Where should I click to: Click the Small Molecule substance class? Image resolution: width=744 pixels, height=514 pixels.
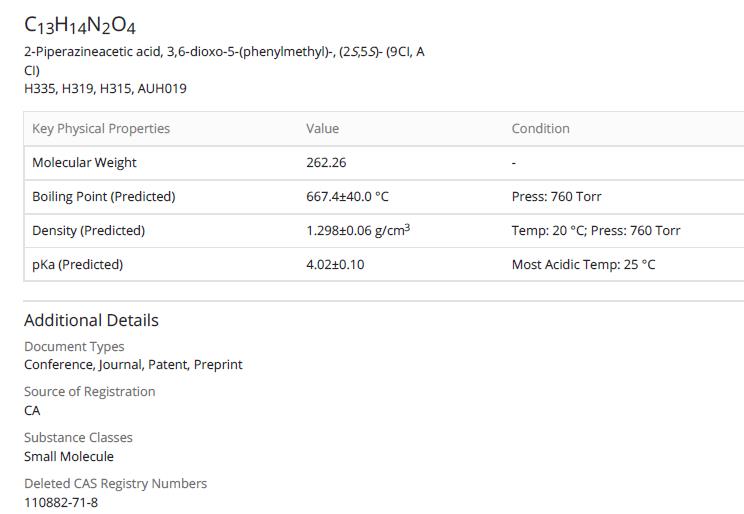(x=69, y=456)
